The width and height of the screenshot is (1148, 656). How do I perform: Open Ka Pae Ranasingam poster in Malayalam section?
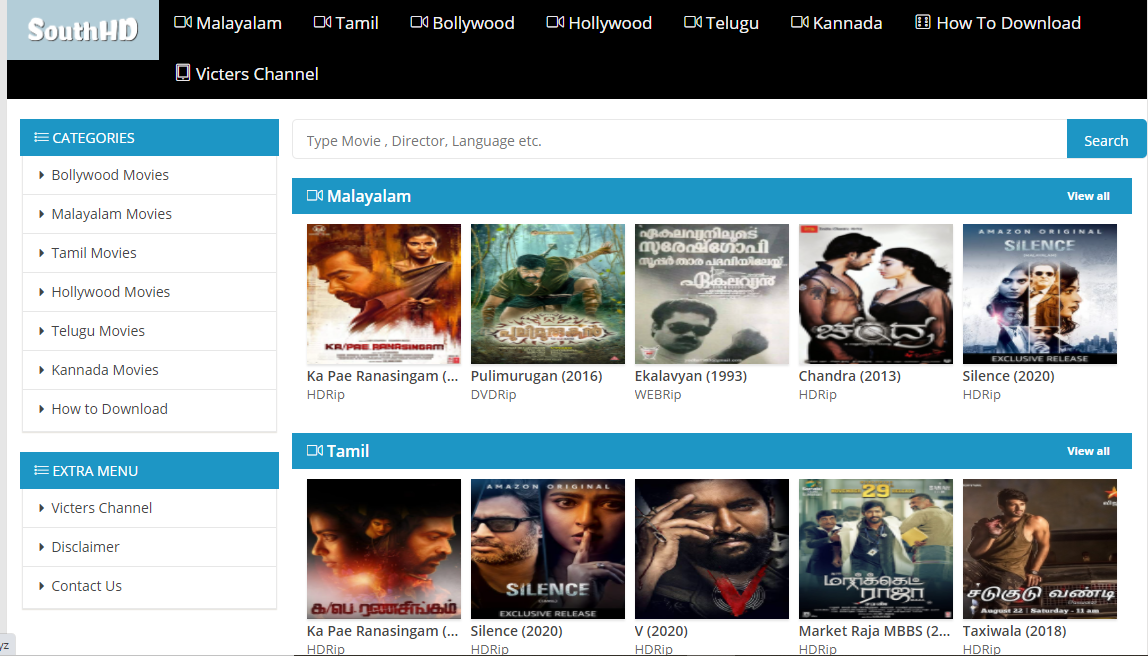384,294
